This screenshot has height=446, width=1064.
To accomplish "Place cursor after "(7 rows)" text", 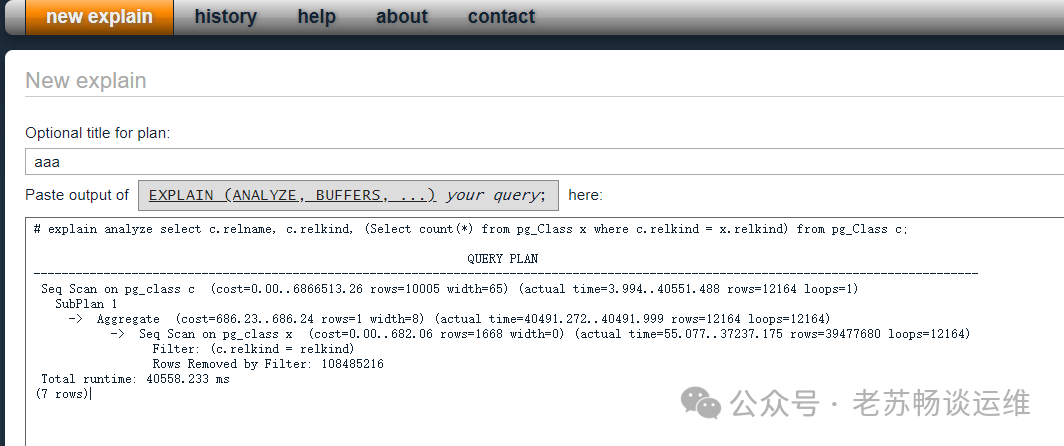I will point(91,394).
